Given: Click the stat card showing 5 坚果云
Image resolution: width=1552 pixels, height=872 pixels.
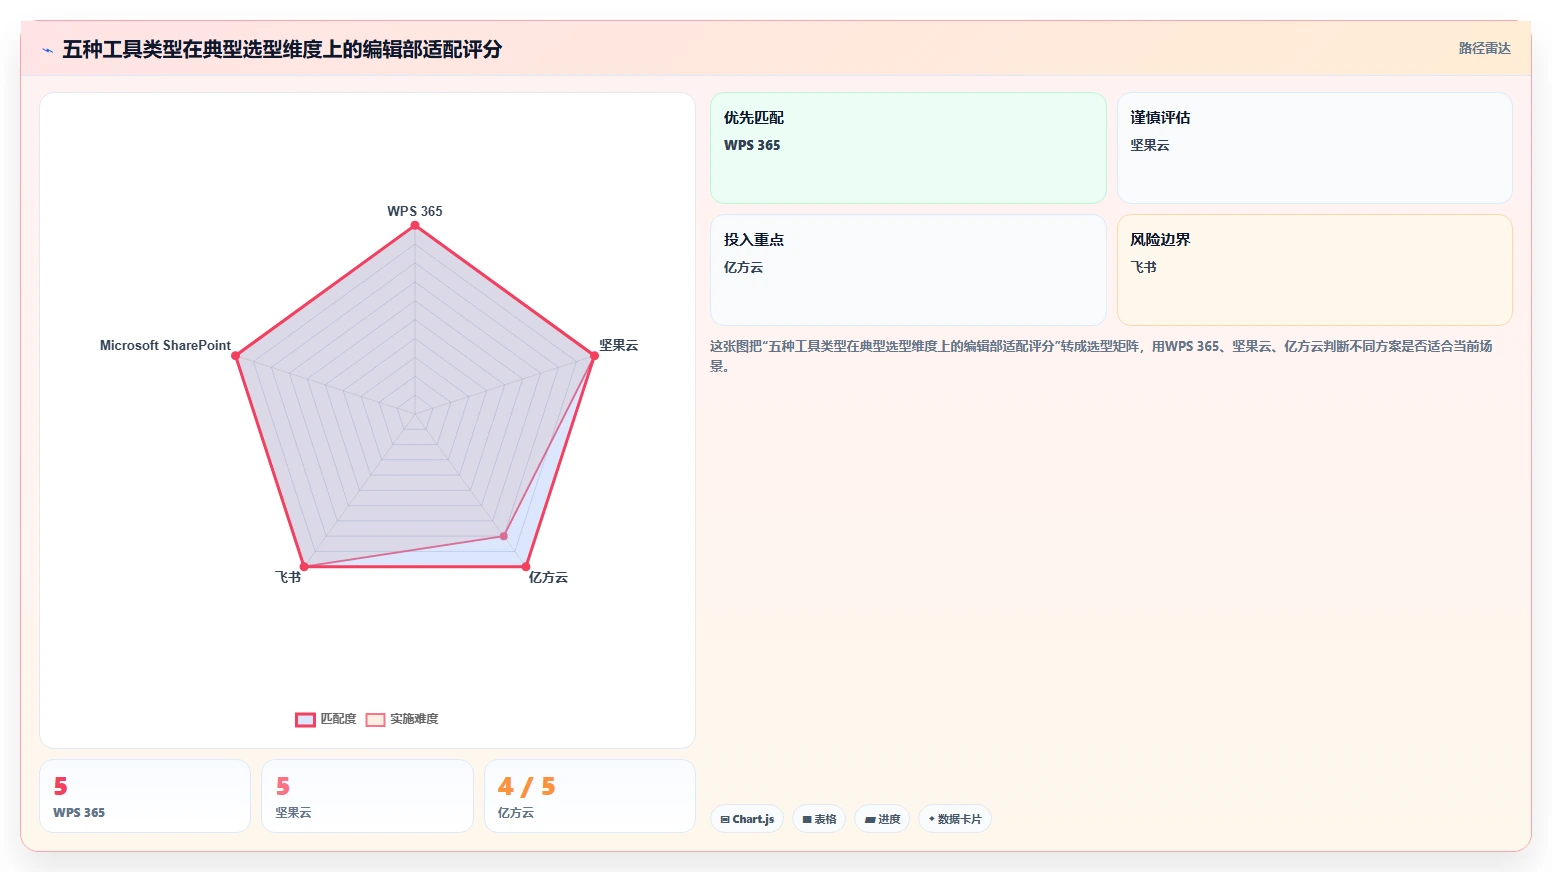Looking at the screenshot, I should [367, 796].
